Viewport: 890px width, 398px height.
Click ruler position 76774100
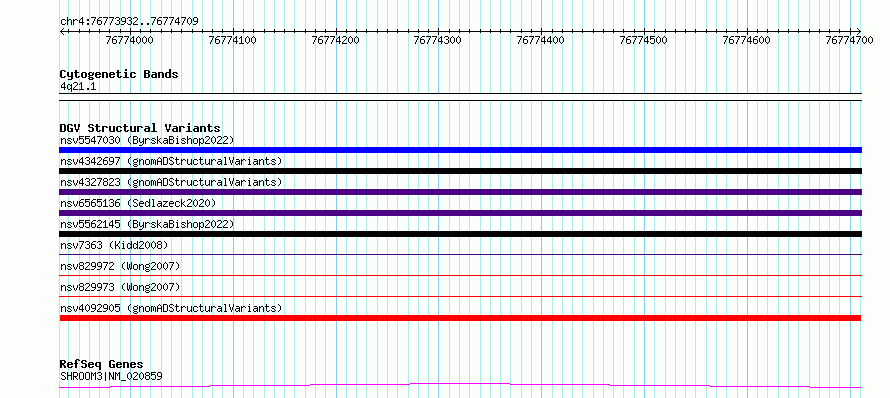click(x=233, y=40)
